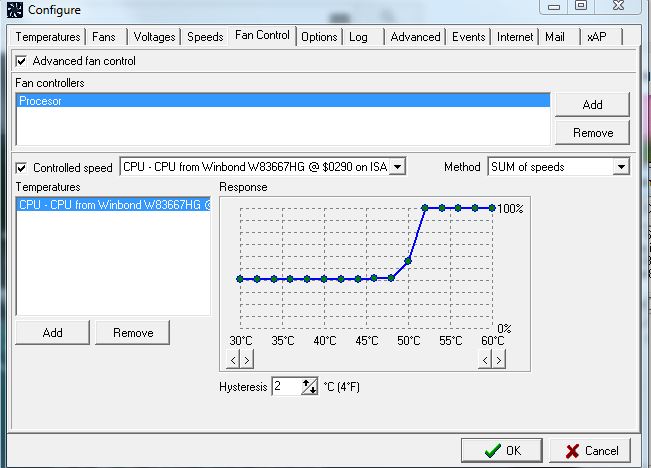The width and height of the screenshot is (651, 468).
Task: Open the Controlled speed CPU dropdown
Action: [x=397, y=166]
